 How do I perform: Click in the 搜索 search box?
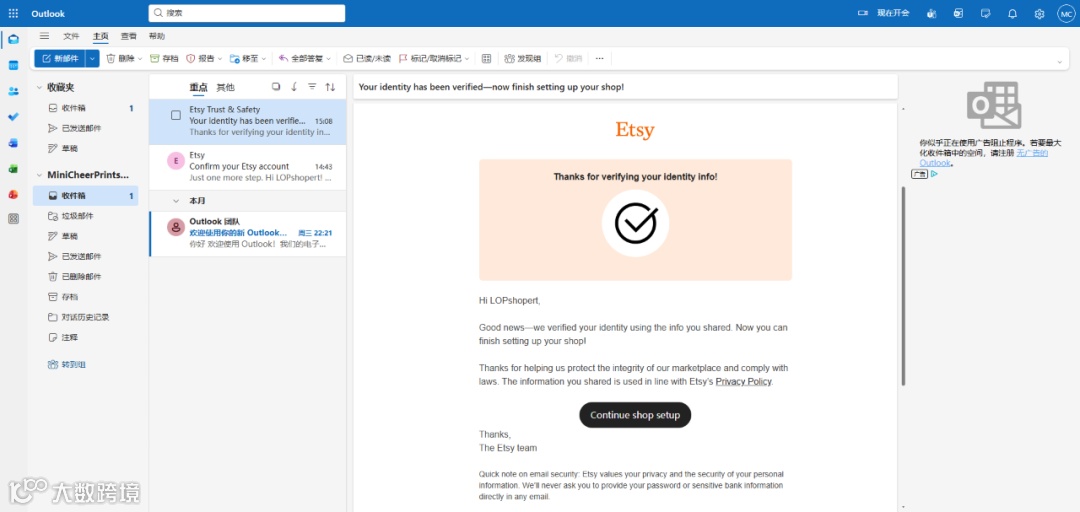pos(247,13)
